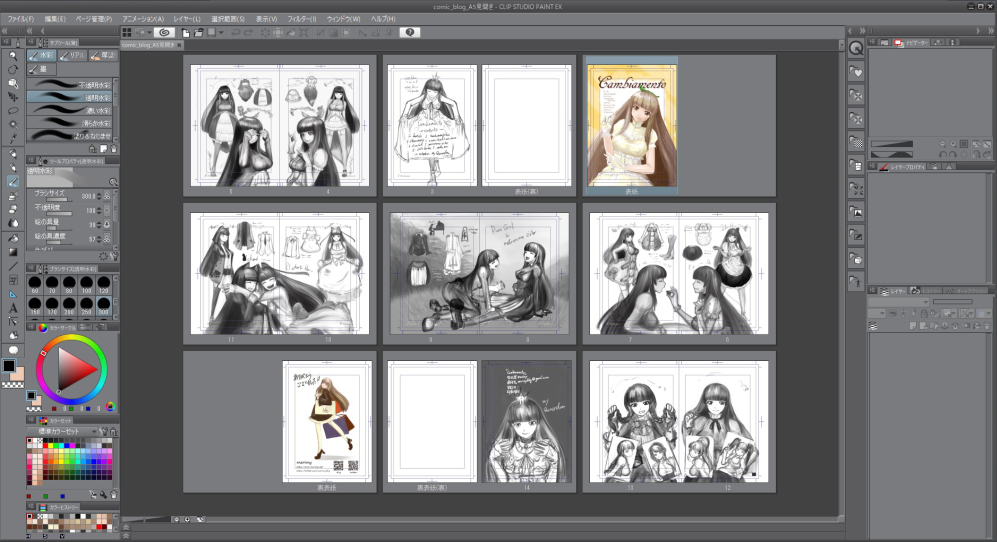The image size is (997, 542).
Task: Choose the 不透明水彩 brush
Action: 69,84
